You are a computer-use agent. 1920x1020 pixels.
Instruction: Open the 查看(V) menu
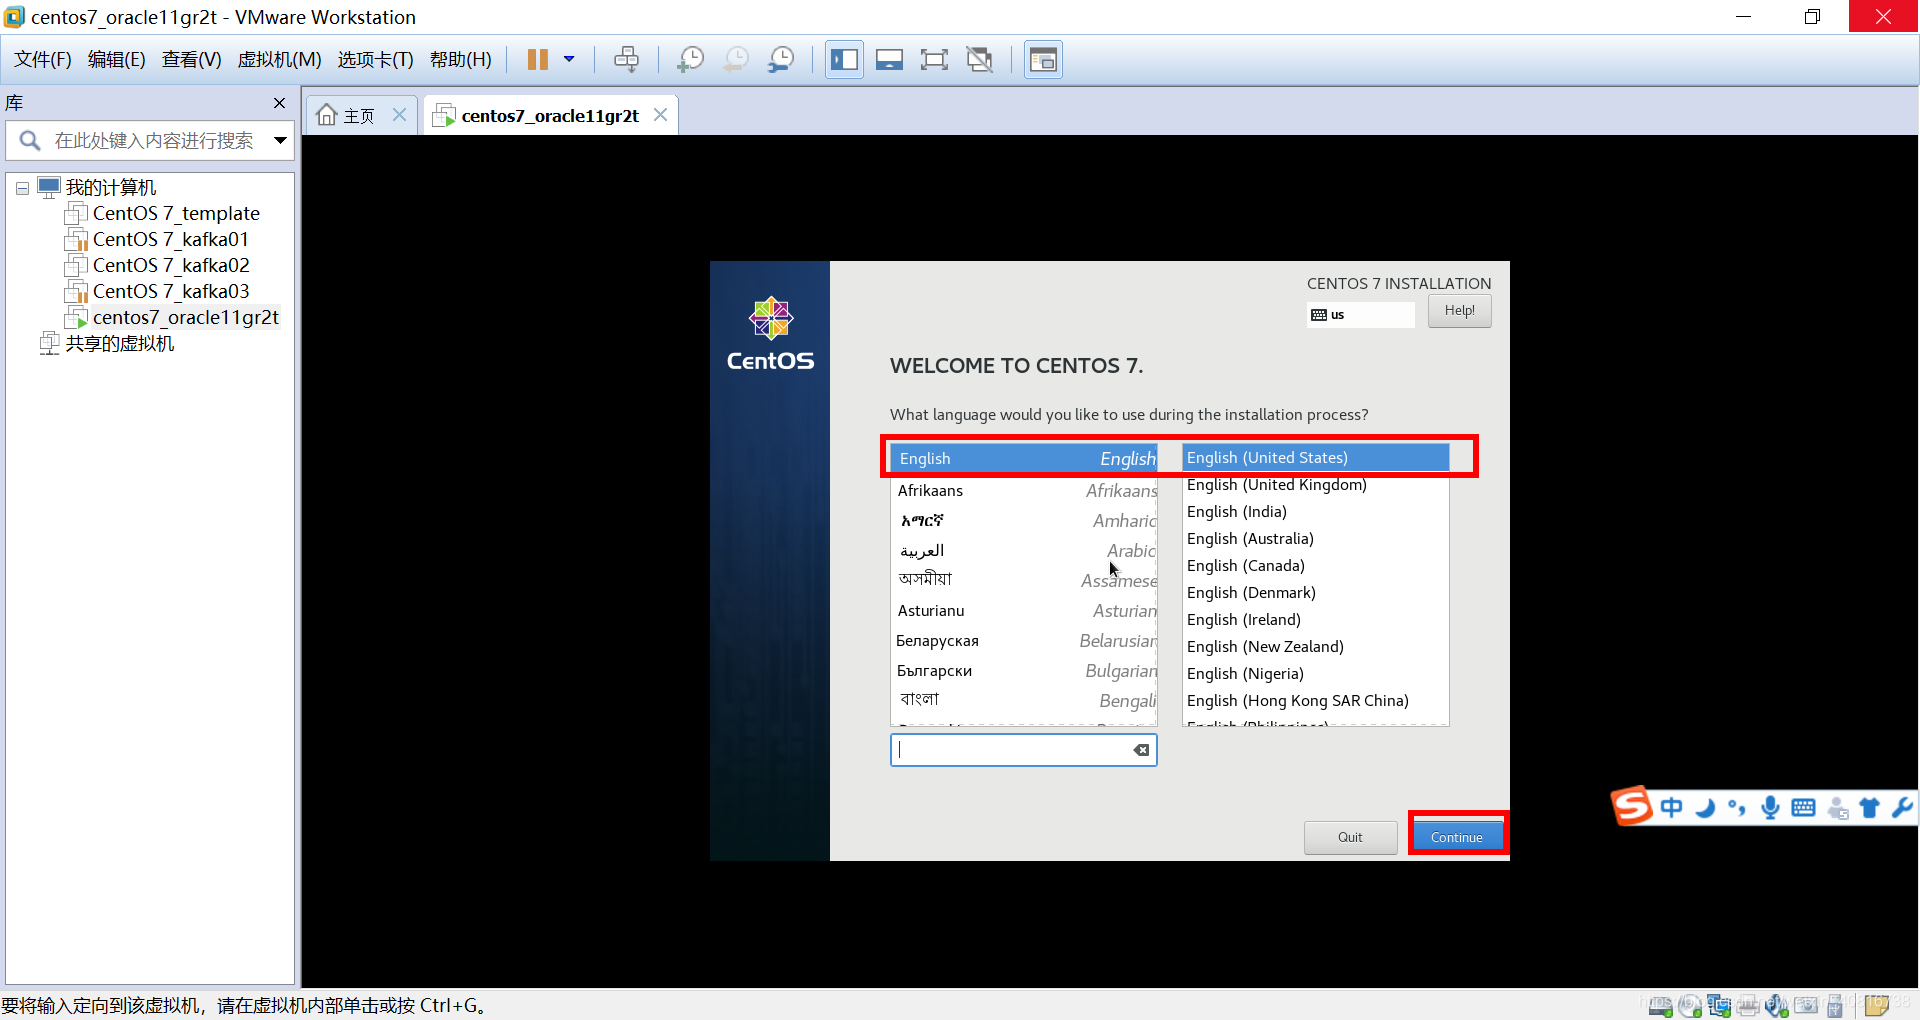[192, 60]
